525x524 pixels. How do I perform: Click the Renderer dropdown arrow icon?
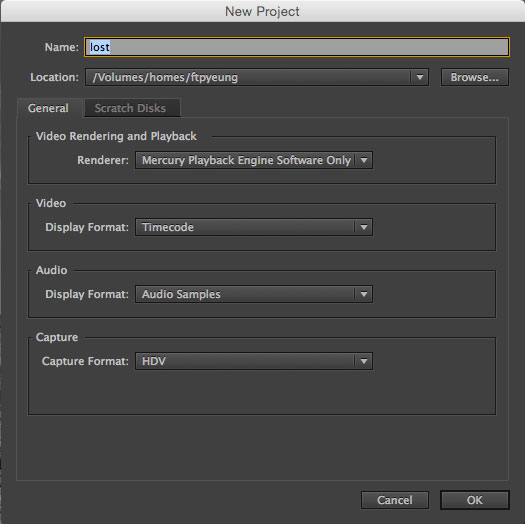364,160
